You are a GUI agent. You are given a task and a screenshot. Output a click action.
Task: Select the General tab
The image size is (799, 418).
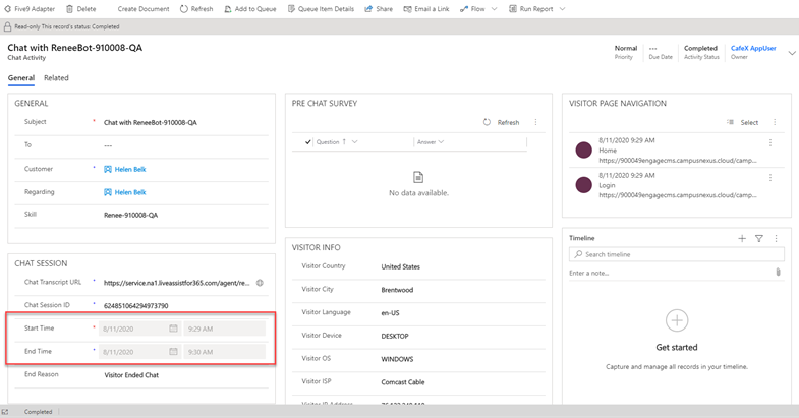[21, 77]
